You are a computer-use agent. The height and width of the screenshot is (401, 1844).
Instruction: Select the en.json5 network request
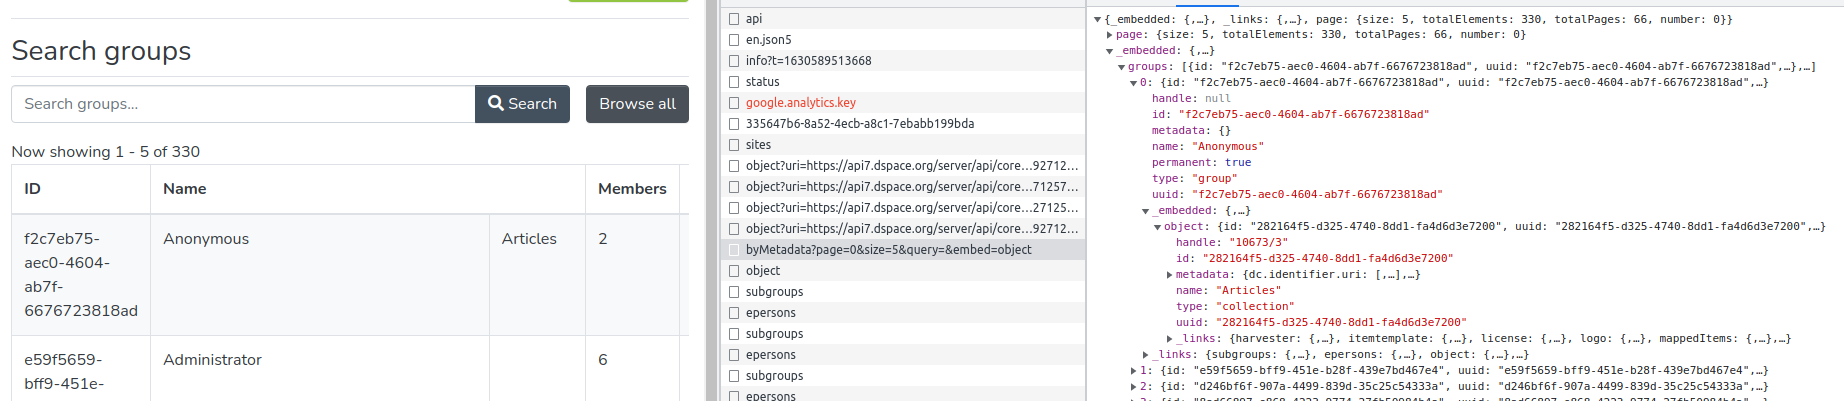pos(768,40)
